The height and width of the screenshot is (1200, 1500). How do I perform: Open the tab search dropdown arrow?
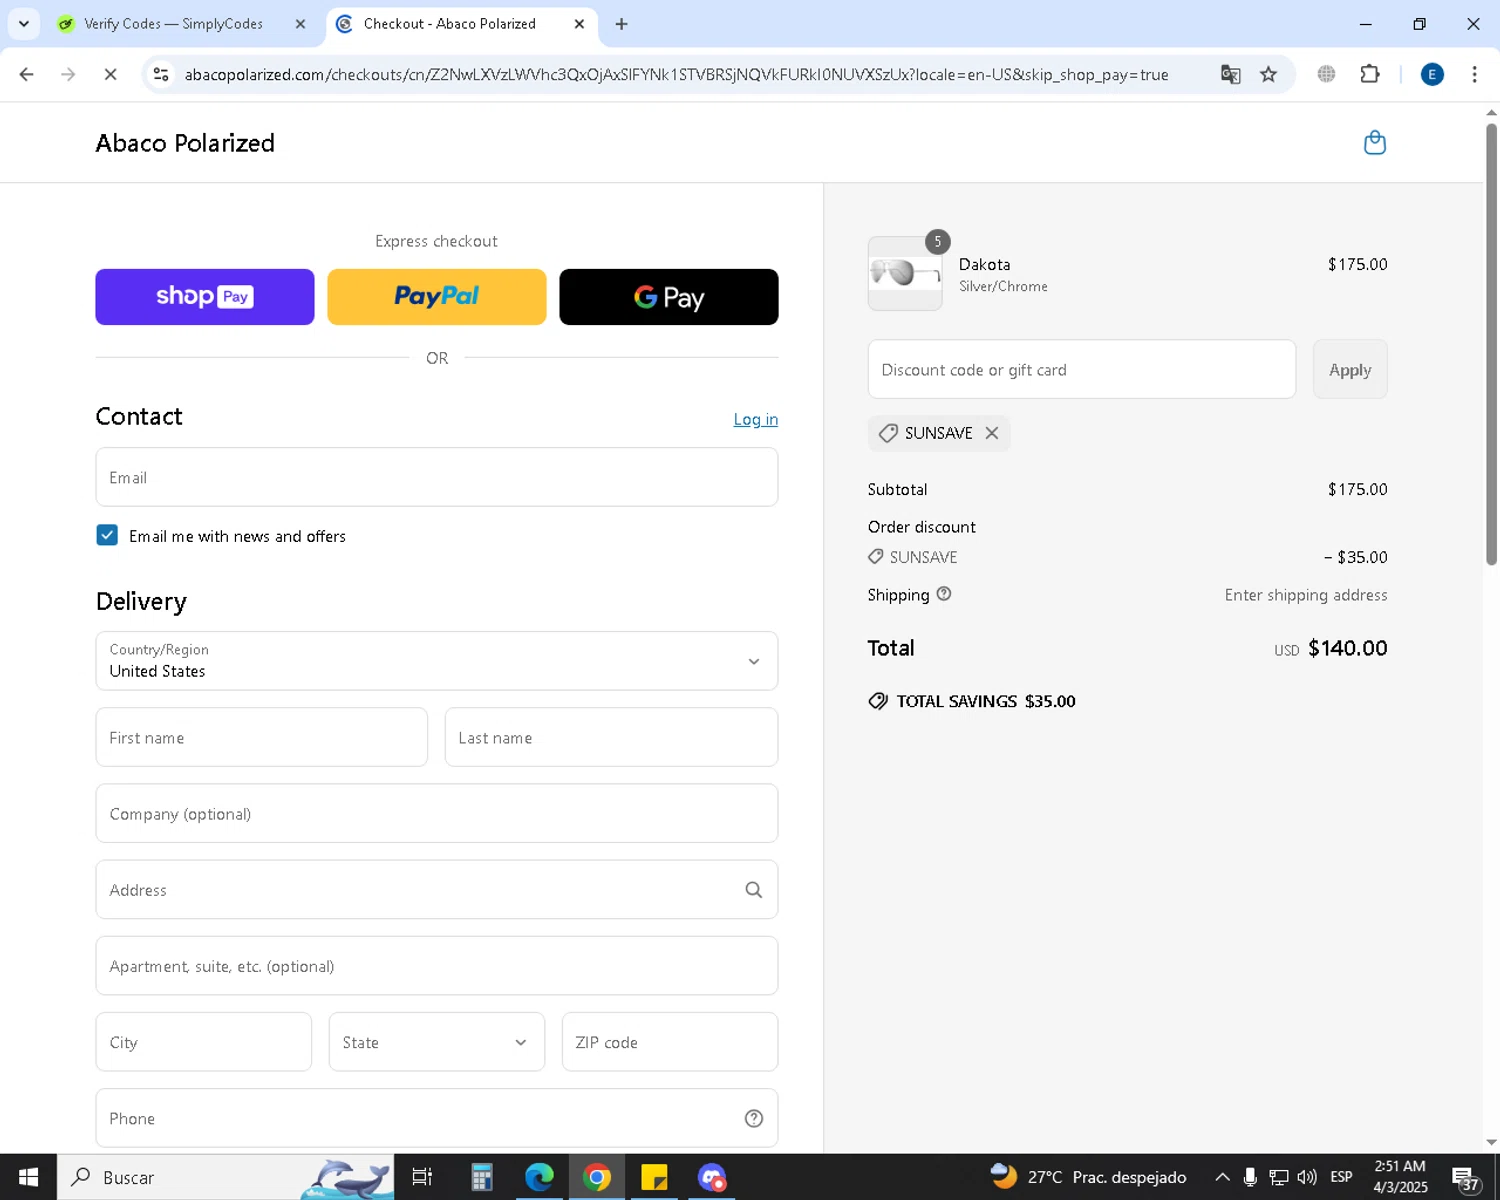[23, 24]
